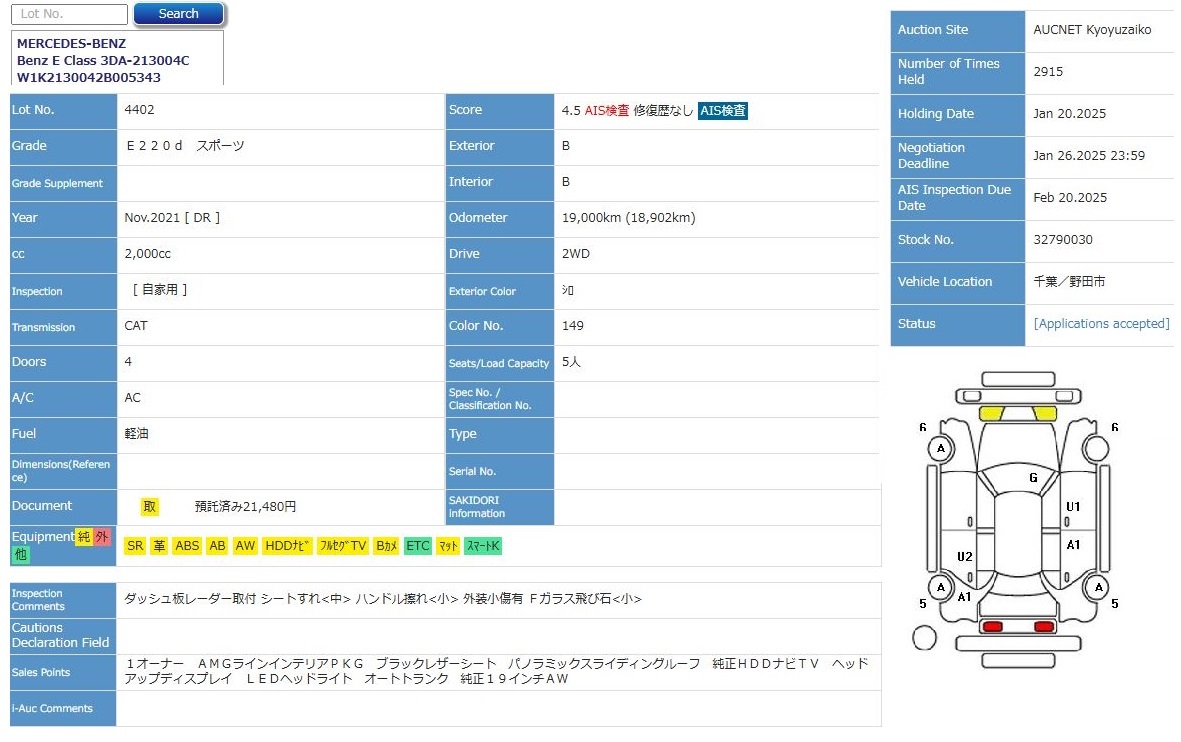This screenshot has width=1181, height=742.
Task: Select the ABS equipment badge
Action: [187, 546]
